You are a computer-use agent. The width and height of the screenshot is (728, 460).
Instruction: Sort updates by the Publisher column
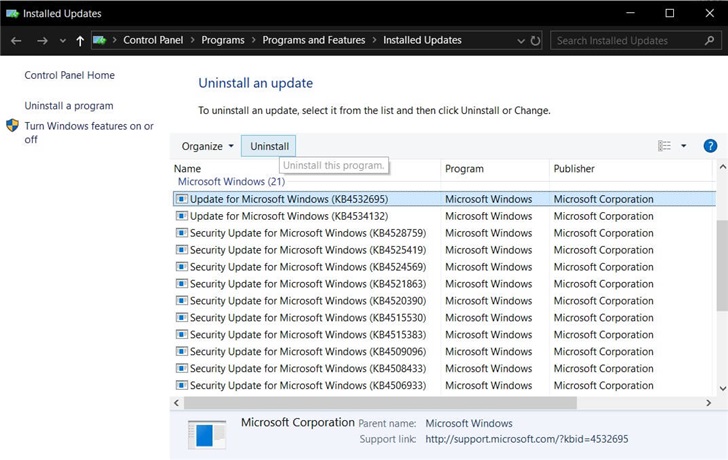[x=574, y=169]
